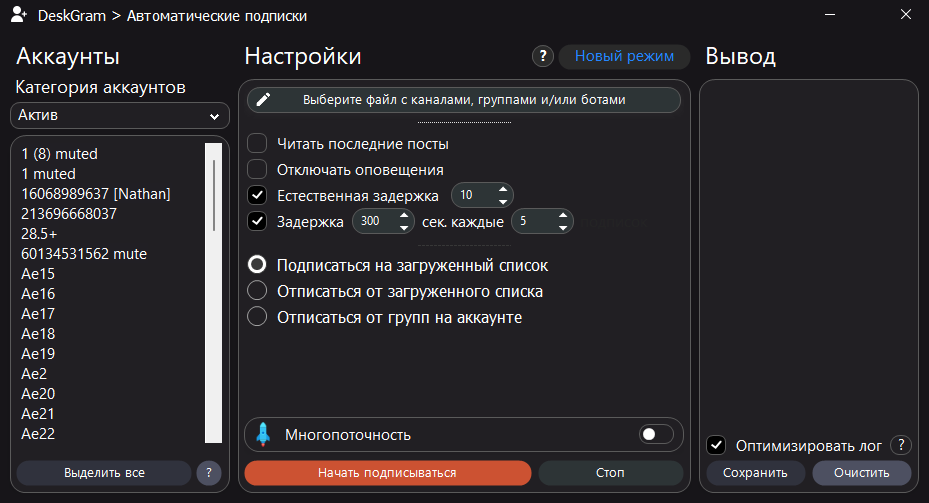Screen dimensions: 929x503
Task: Click the DeskGram user icon in title bar
Action: (x=18, y=16)
